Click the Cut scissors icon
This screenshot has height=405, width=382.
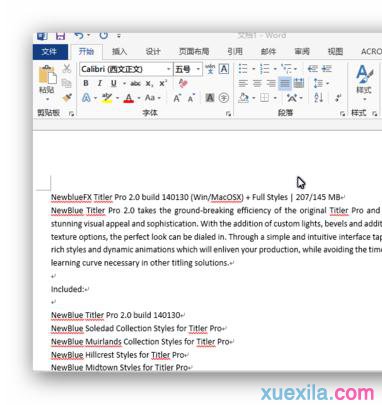point(67,69)
